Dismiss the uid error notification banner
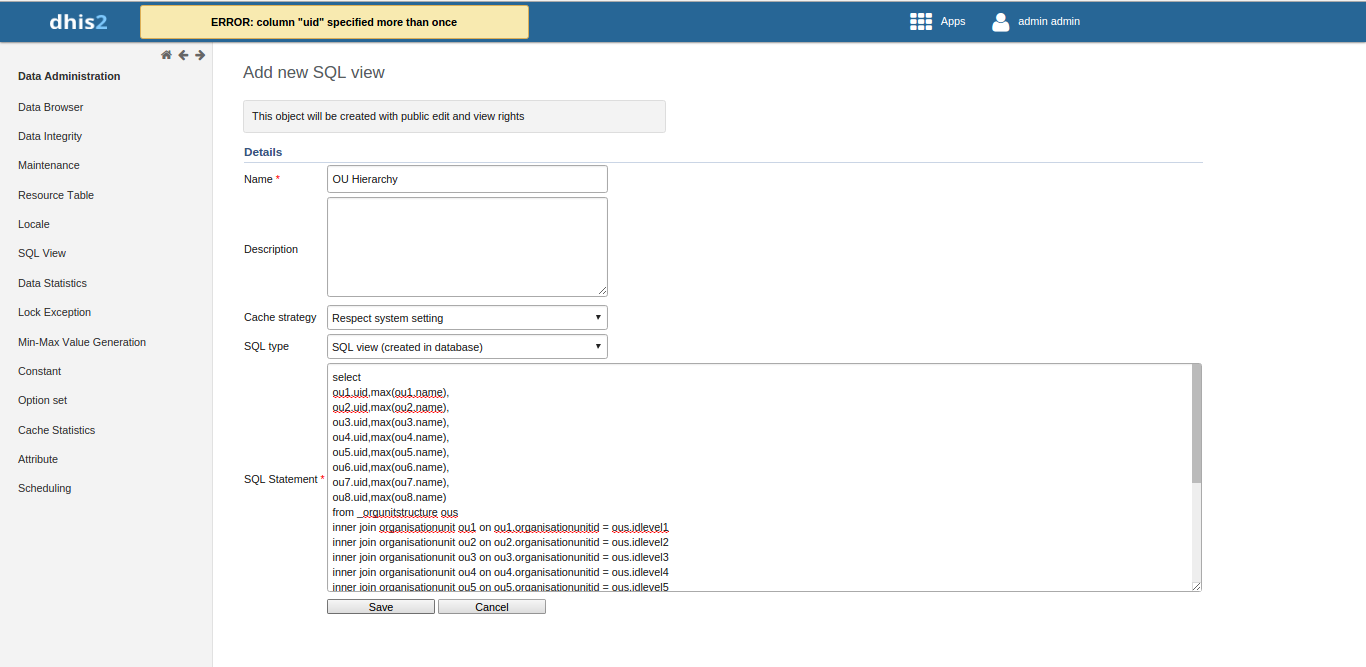 pos(334,22)
